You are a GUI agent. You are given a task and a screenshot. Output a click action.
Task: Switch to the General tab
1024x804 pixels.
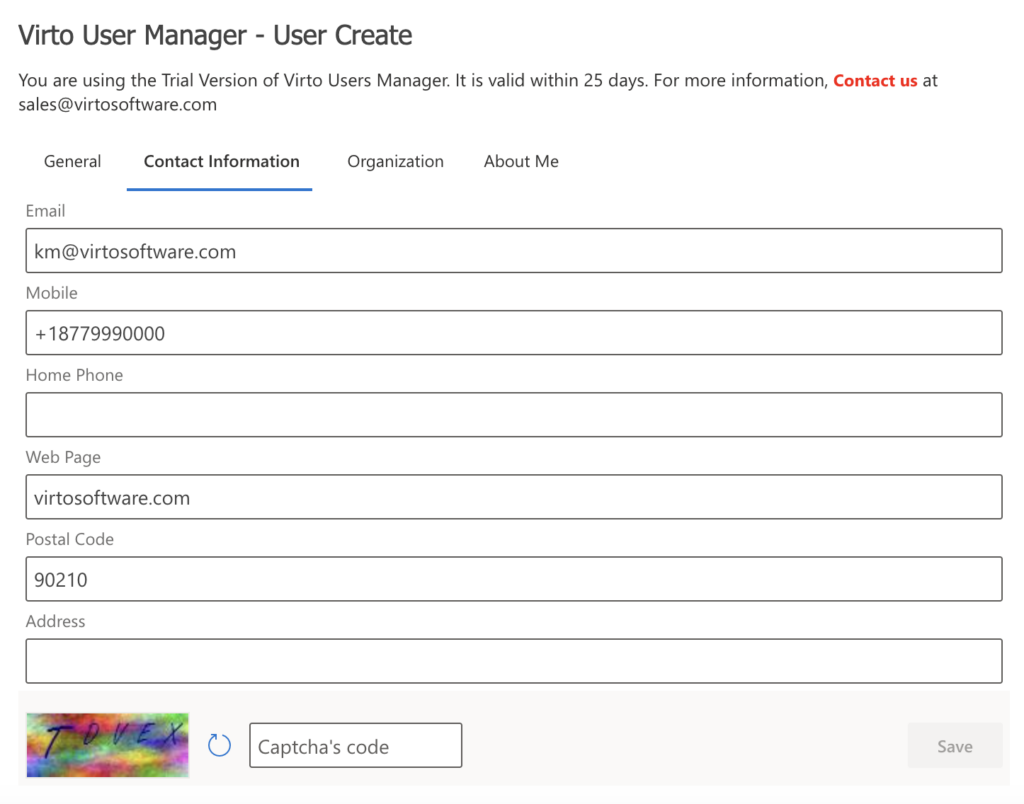pos(72,162)
